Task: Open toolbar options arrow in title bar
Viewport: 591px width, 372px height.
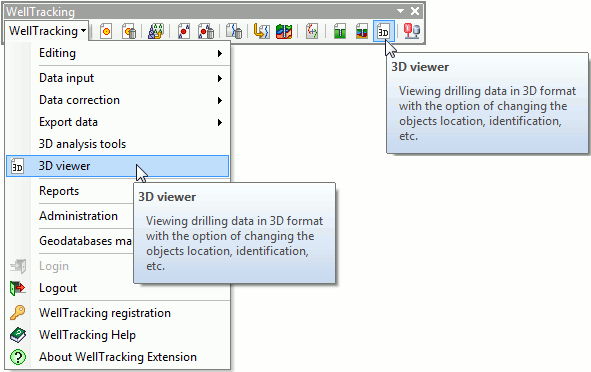Action: click(x=400, y=11)
